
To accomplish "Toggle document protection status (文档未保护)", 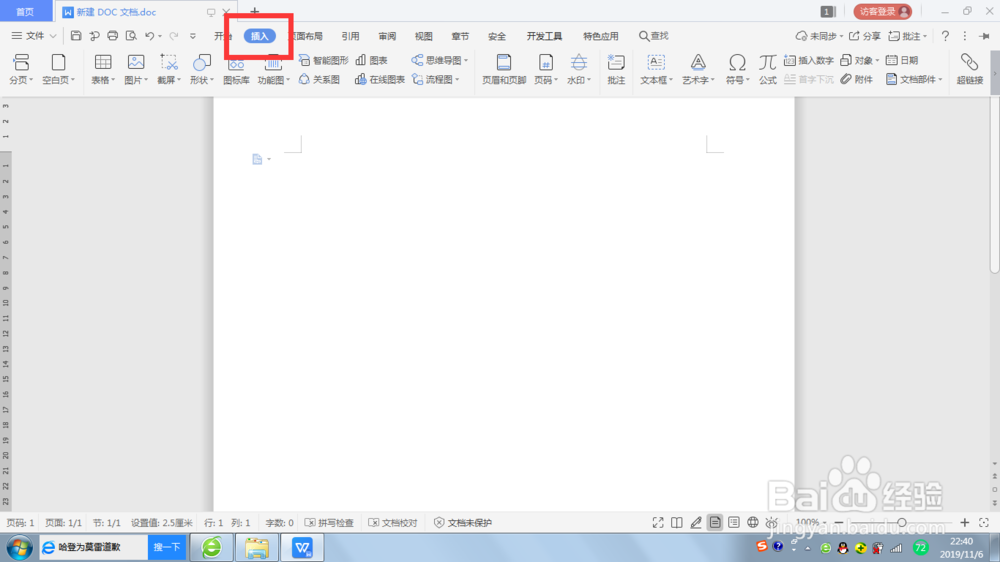I will tap(463, 522).
